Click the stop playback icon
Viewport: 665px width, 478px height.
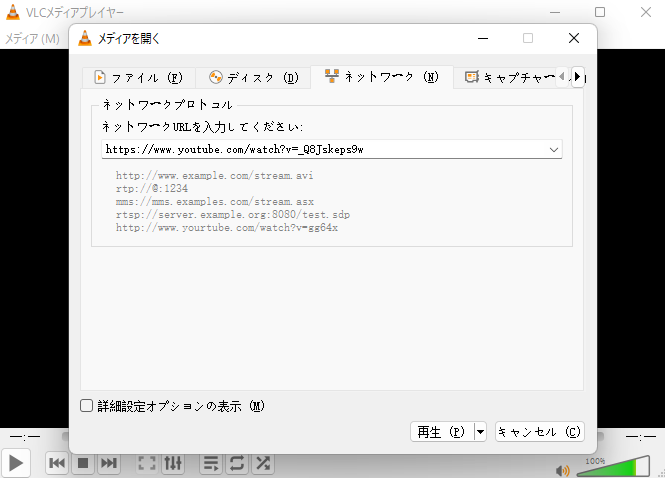83,463
